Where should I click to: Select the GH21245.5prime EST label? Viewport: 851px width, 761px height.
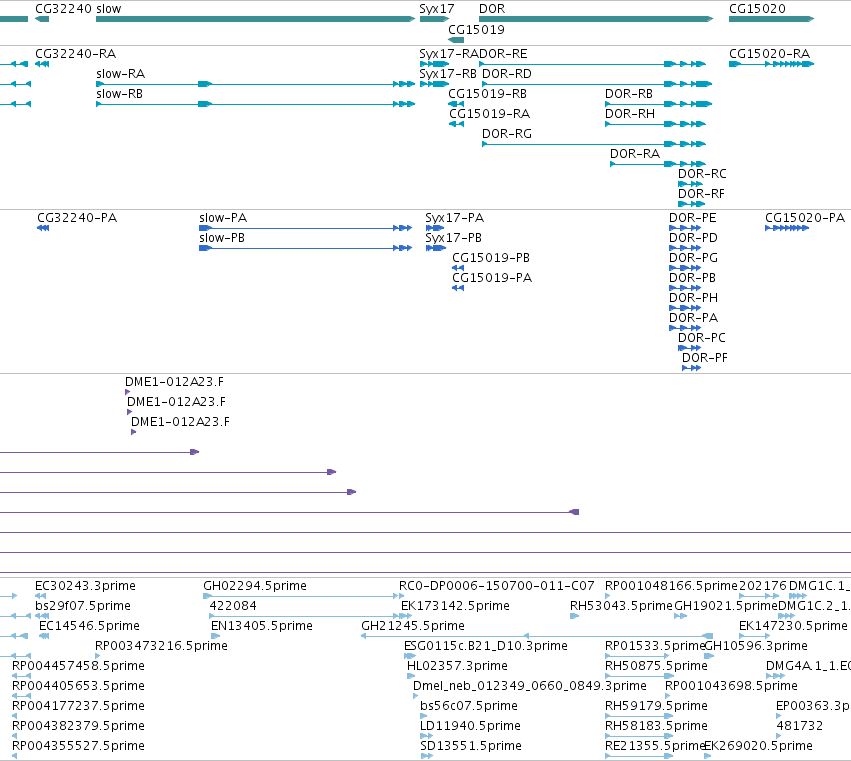(x=413, y=626)
